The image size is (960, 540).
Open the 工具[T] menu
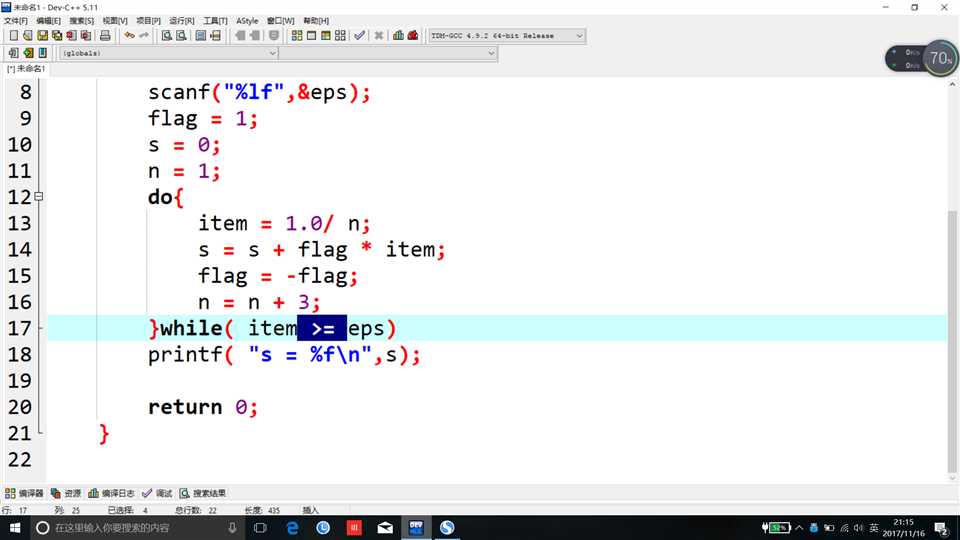(215, 21)
